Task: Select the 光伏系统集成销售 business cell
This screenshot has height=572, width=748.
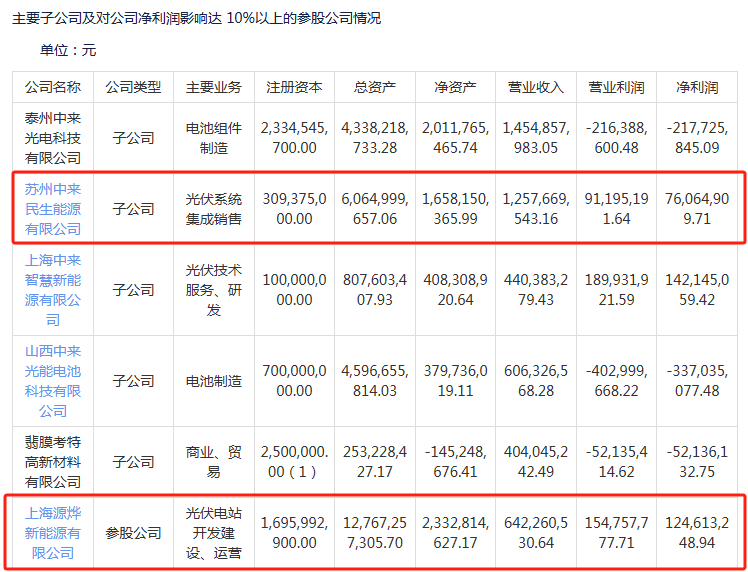Action: 214,209
